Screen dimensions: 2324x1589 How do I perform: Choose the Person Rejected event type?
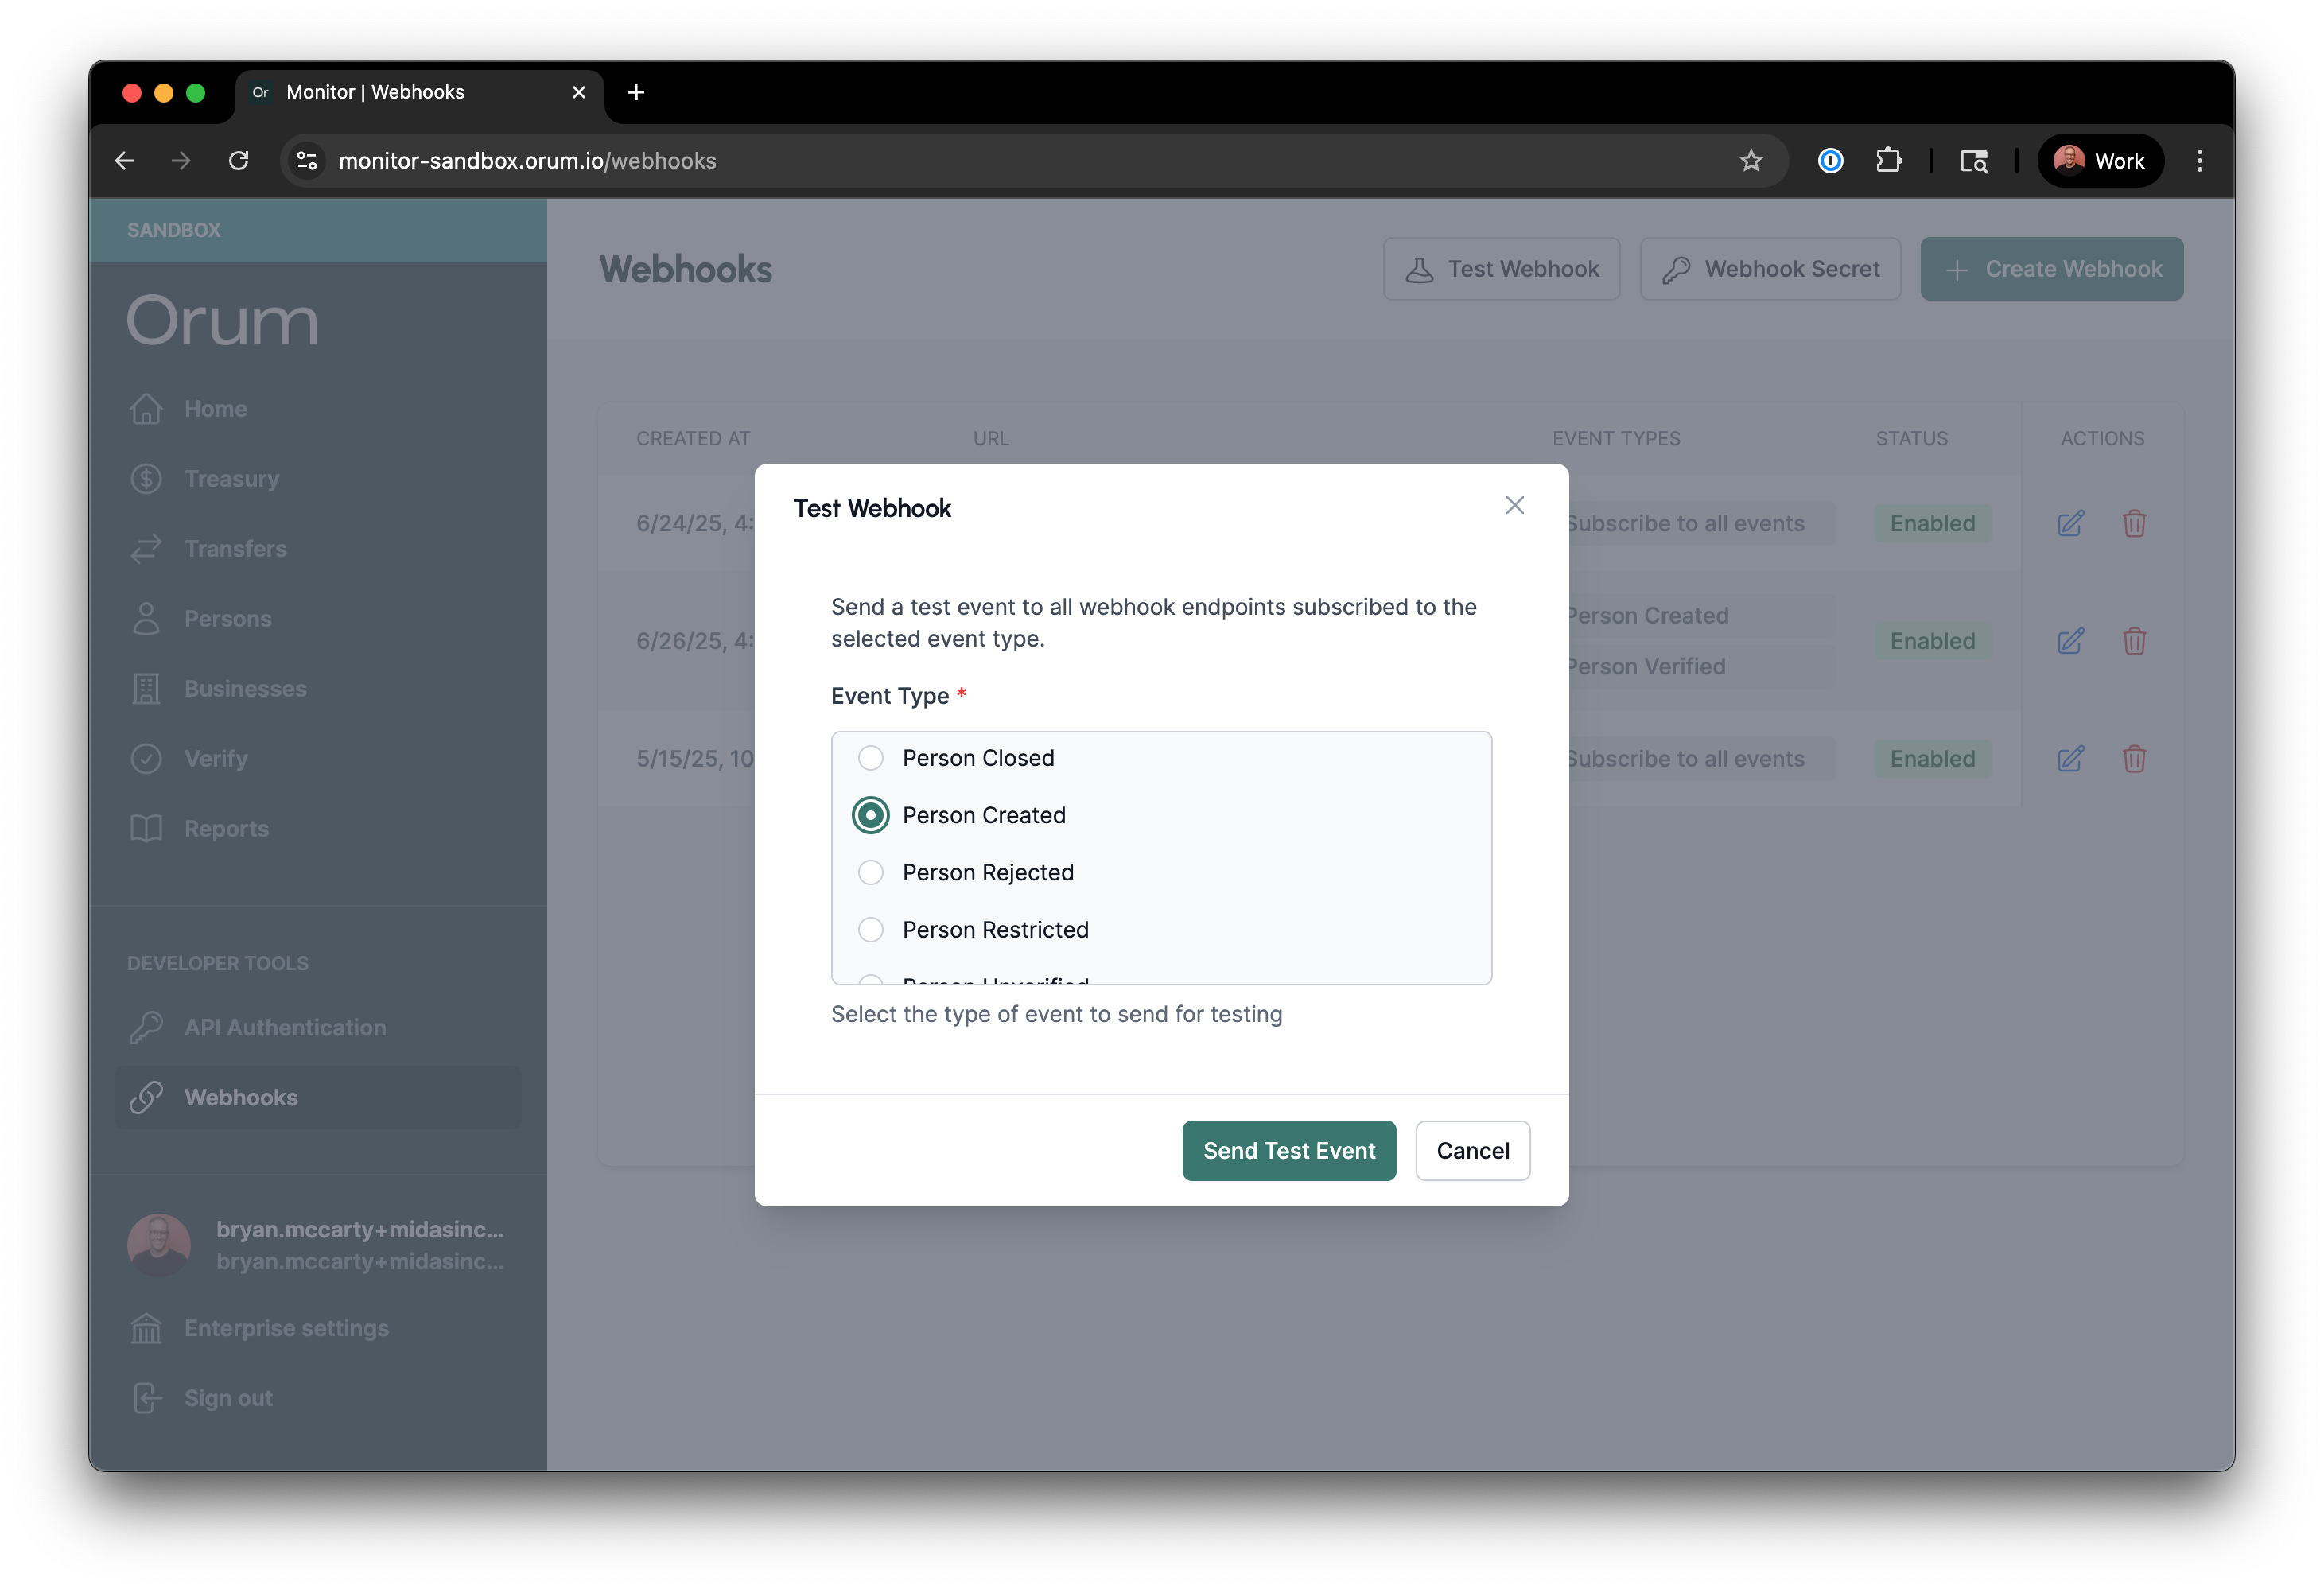870,872
